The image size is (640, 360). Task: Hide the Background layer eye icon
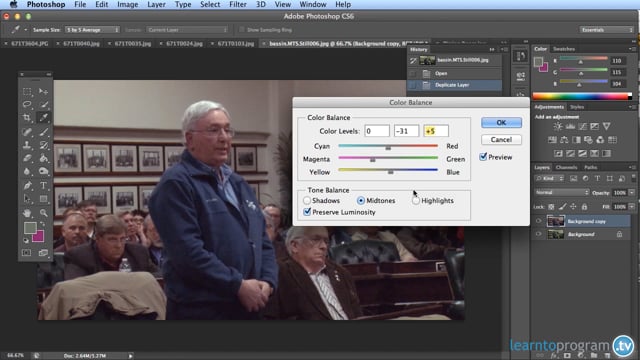(x=538, y=234)
